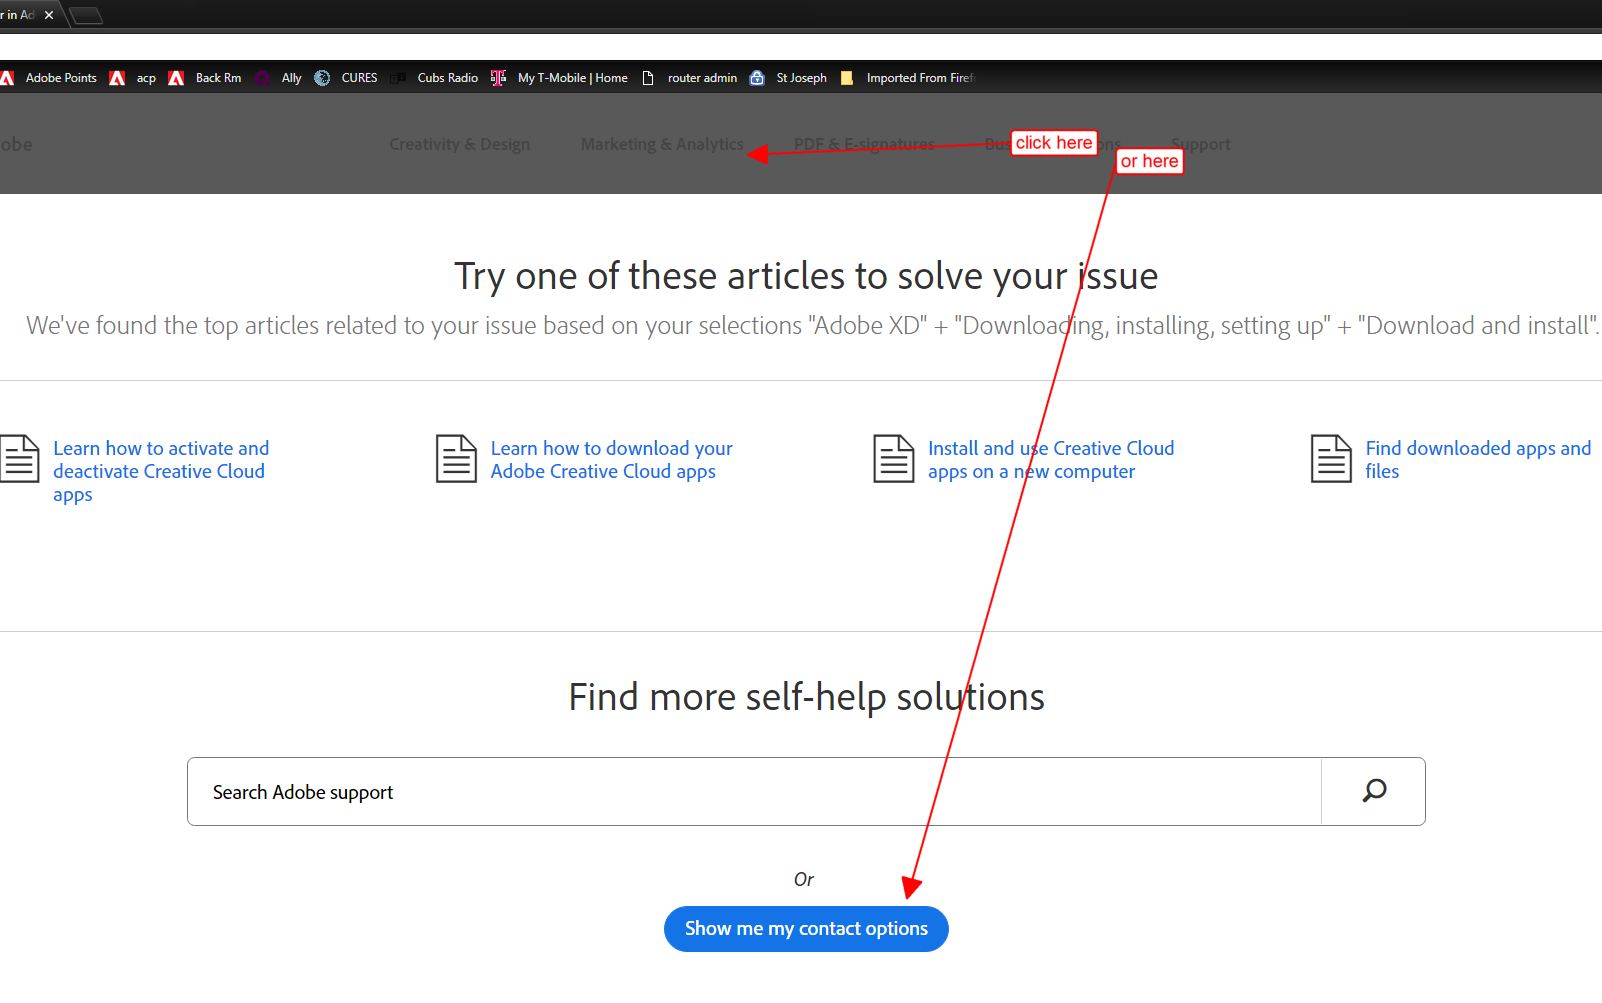
Task: Click the document icon beside activate and deactivate article
Action: click(19, 459)
